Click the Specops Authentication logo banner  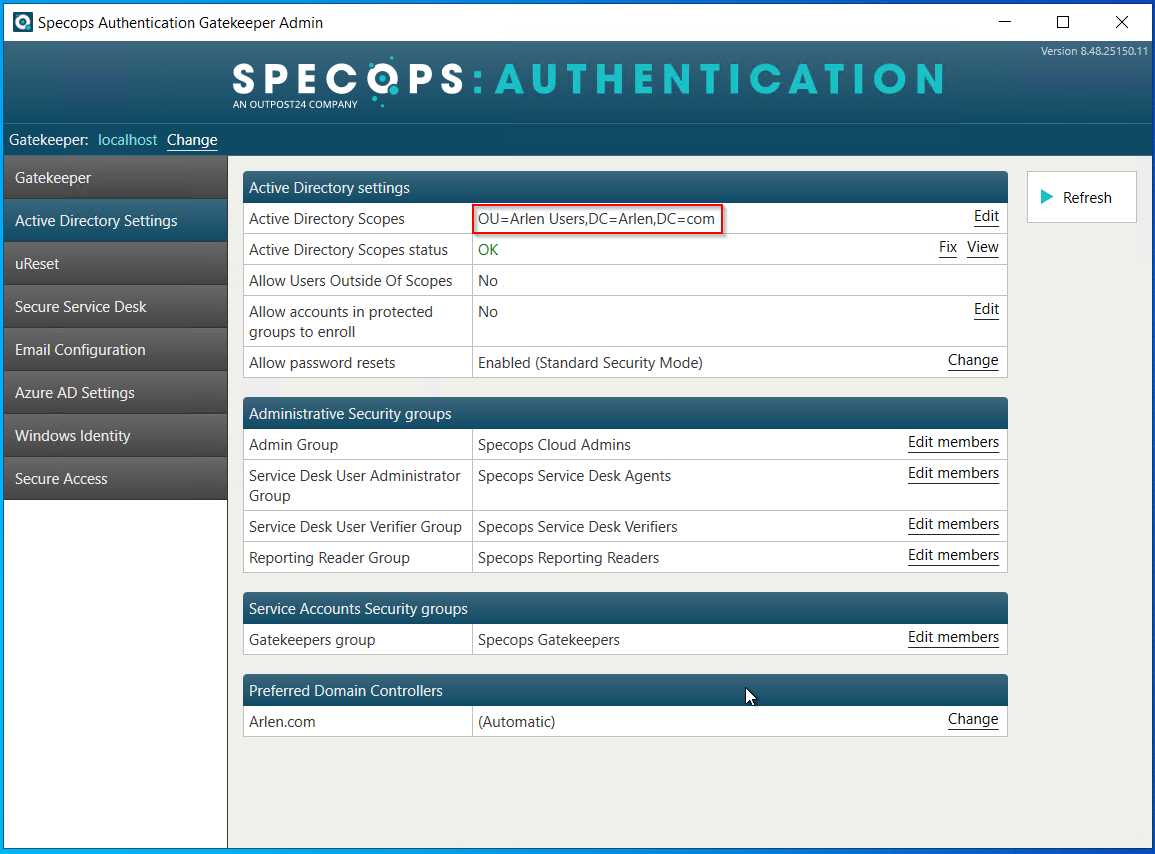pyautogui.click(x=588, y=83)
